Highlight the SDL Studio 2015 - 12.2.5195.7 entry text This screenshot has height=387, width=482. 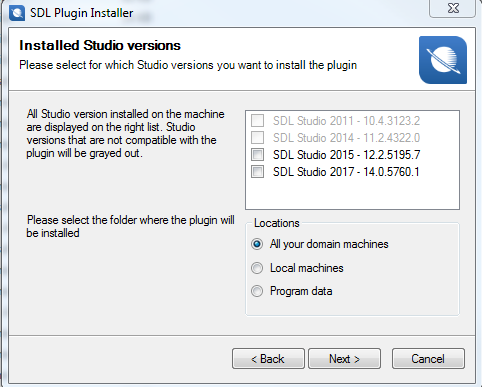pyautogui.click(x=346, y=155)
